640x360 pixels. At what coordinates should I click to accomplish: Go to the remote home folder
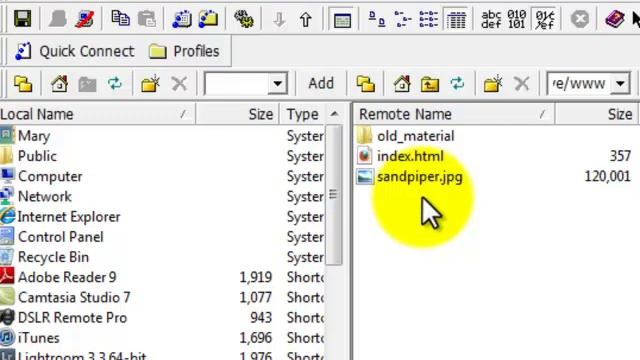402,84
